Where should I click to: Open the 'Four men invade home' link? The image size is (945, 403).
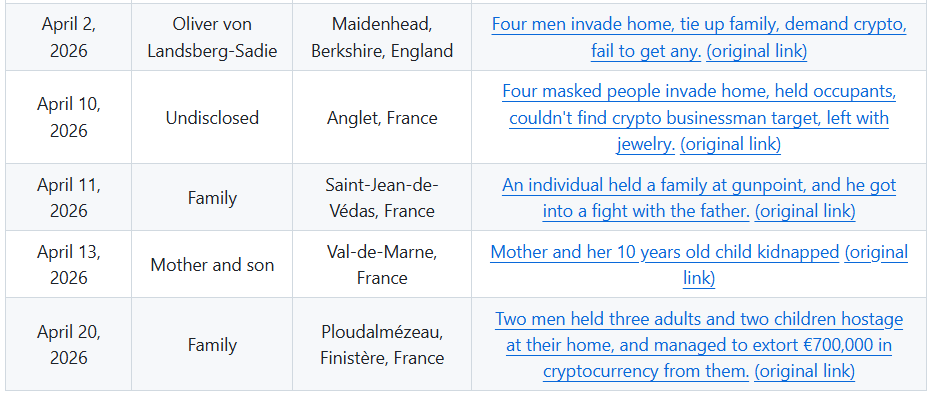point(698,24)
